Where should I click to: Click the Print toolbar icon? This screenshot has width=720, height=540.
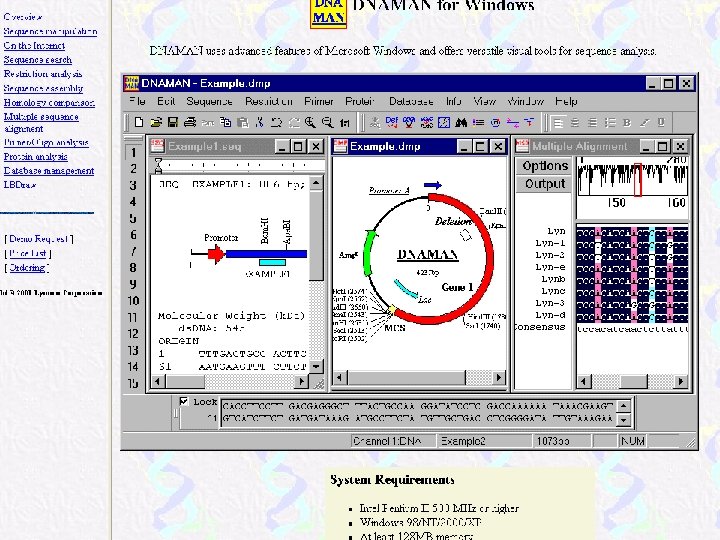190,122
